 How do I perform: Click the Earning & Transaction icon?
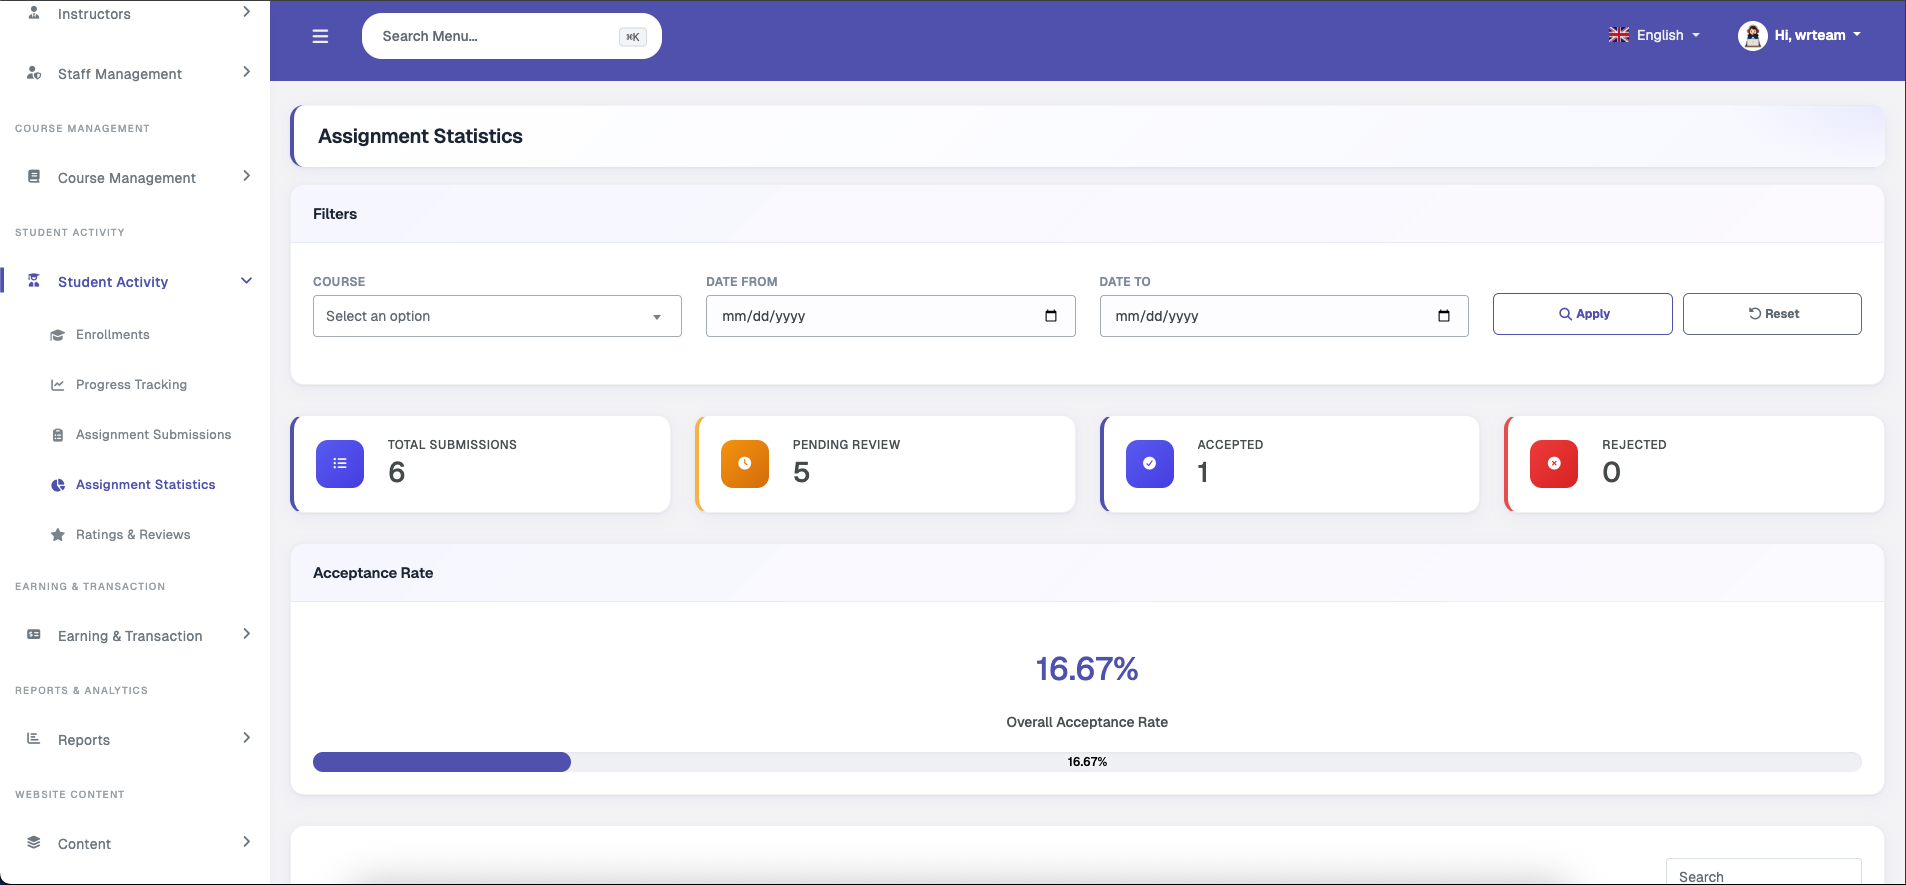point(34,635)
